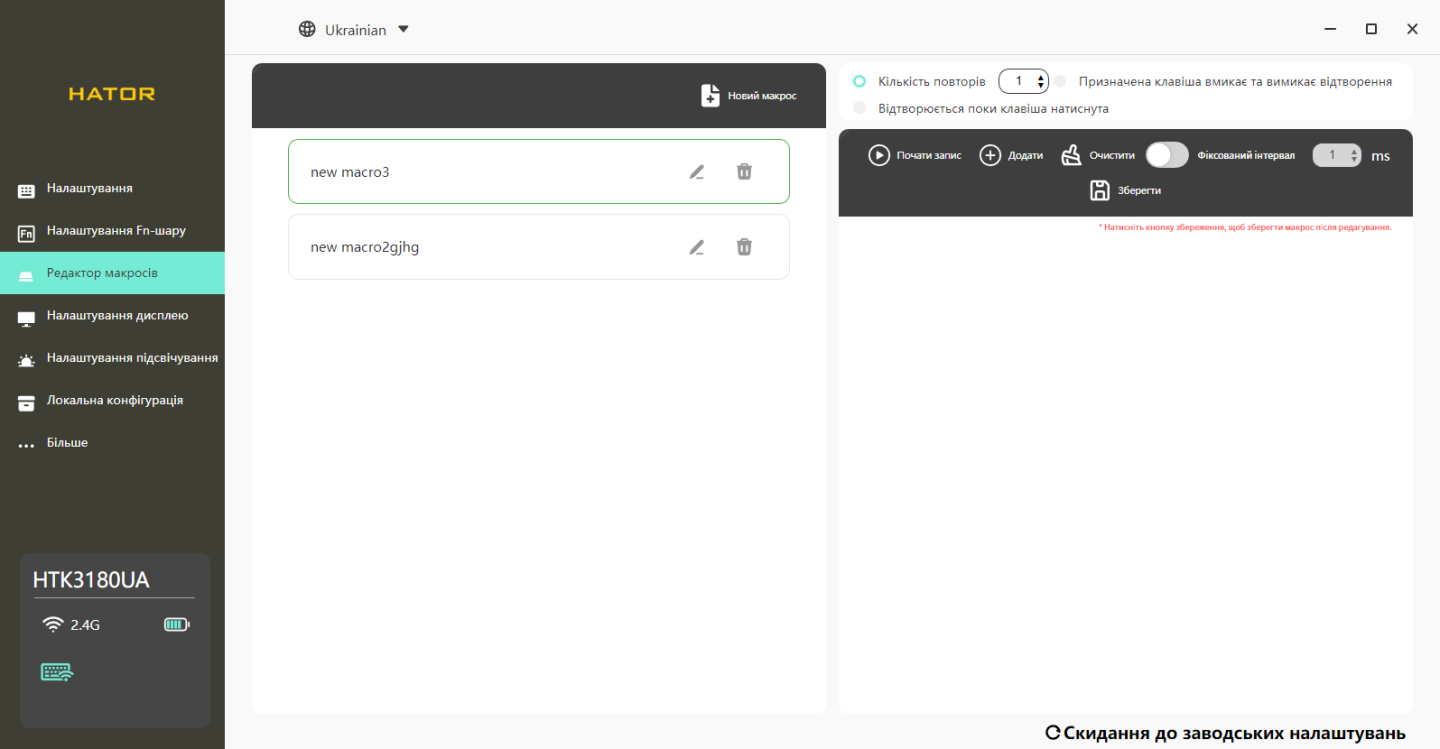The height and width of the screenshot is (749, 1440).
Task: Click the Новий макрос button label
Action: click(762, 96)
